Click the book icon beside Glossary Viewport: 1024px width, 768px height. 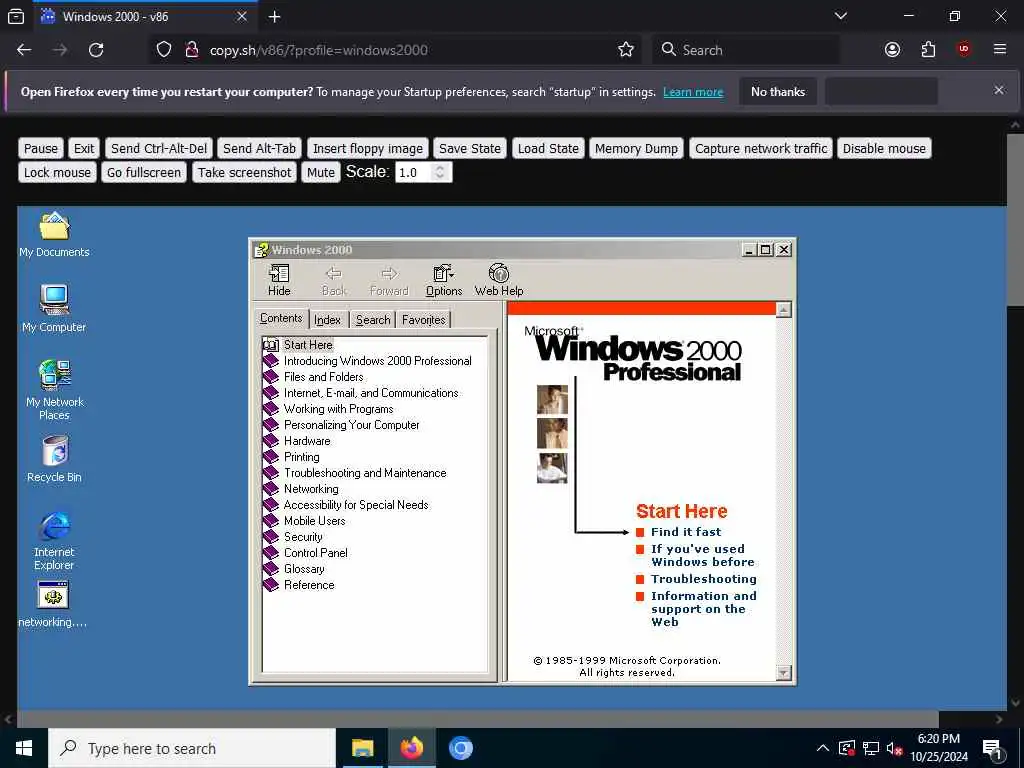coord(271,569)
